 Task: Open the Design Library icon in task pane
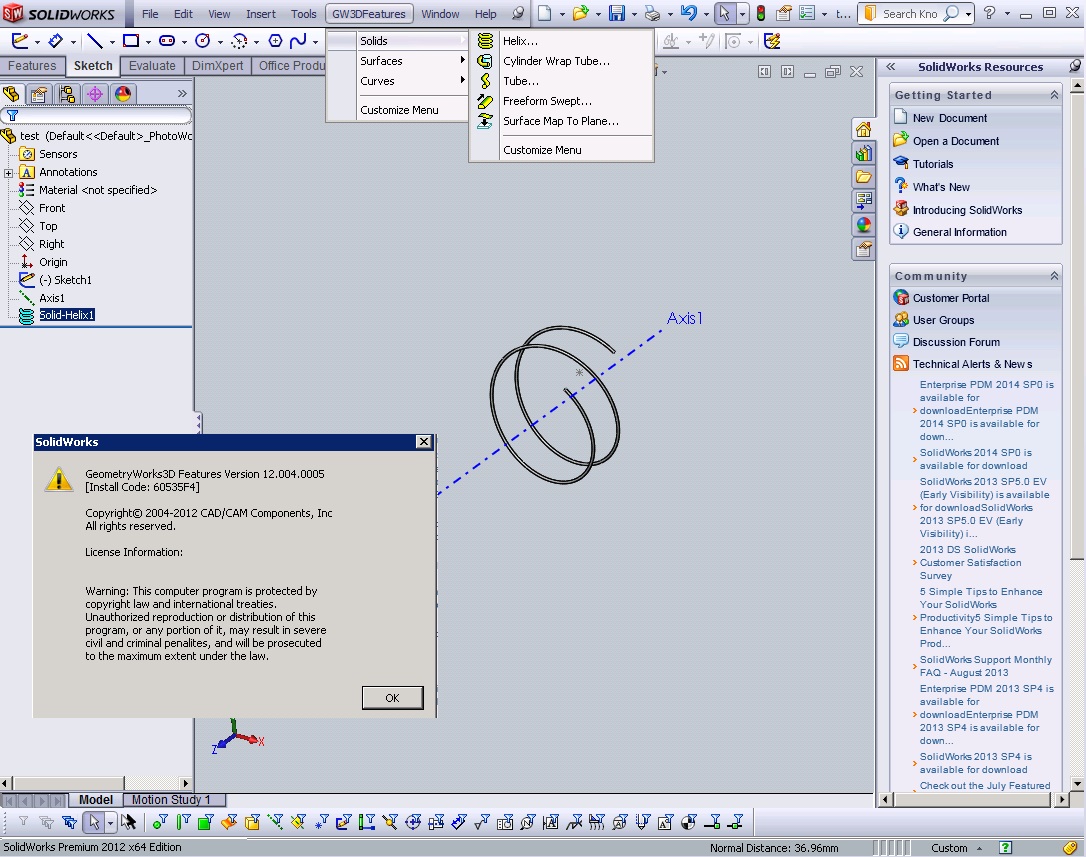pos(863,153)
